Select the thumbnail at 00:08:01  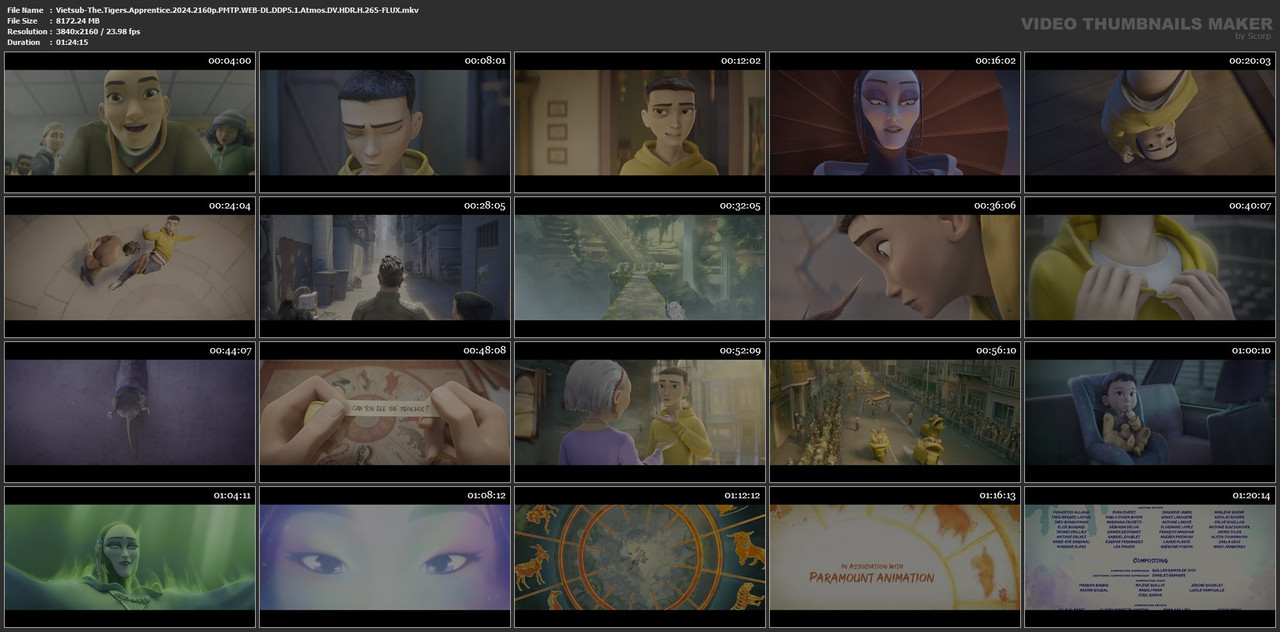click(385, 122)
